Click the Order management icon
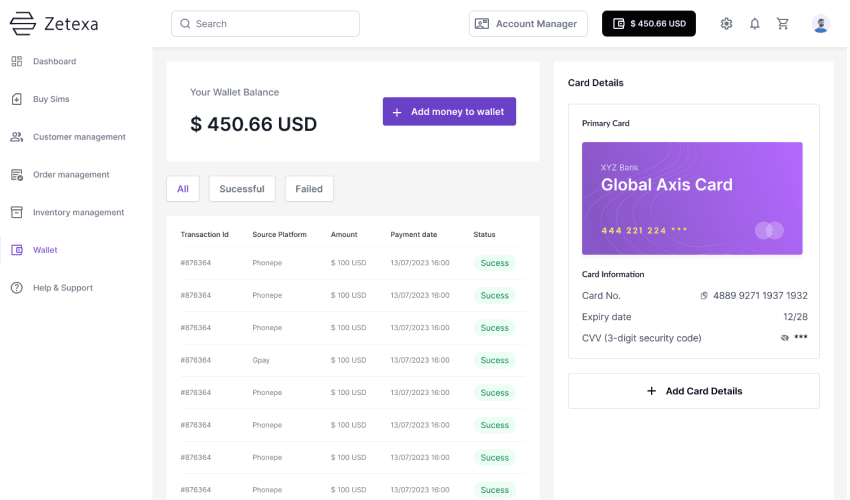 (x=17, y=175)
